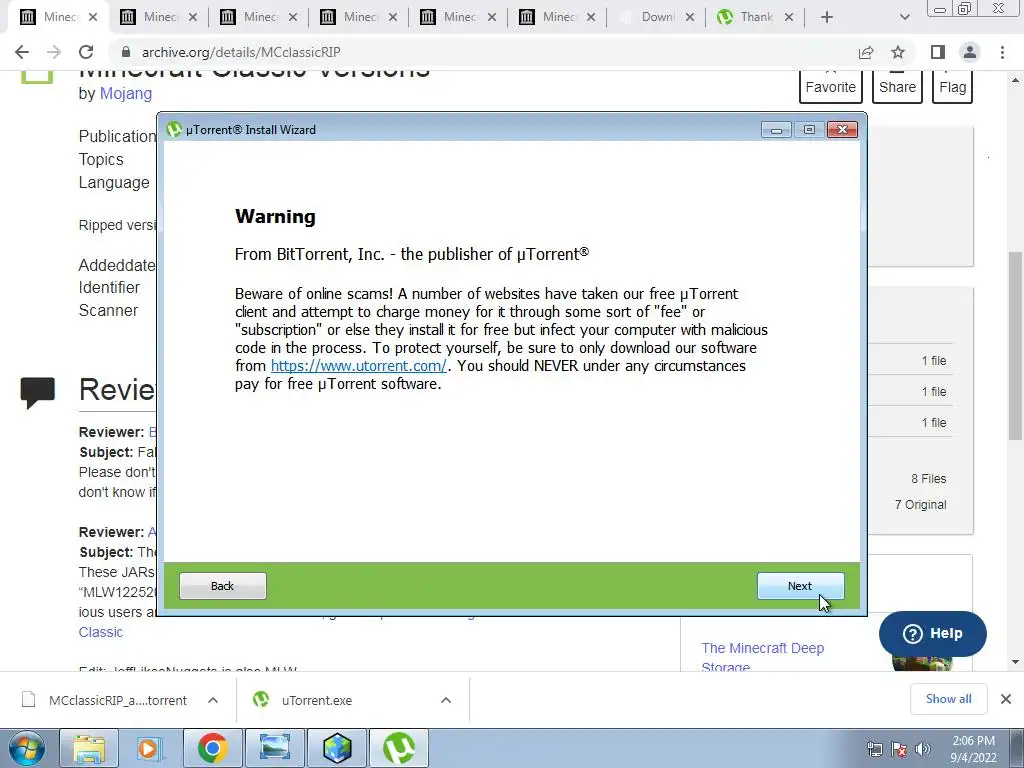The width and height of the screenshot is (1024, 768).
Task: Click Next in the µTorrent Install Wizard
Action: coord(800,586)
